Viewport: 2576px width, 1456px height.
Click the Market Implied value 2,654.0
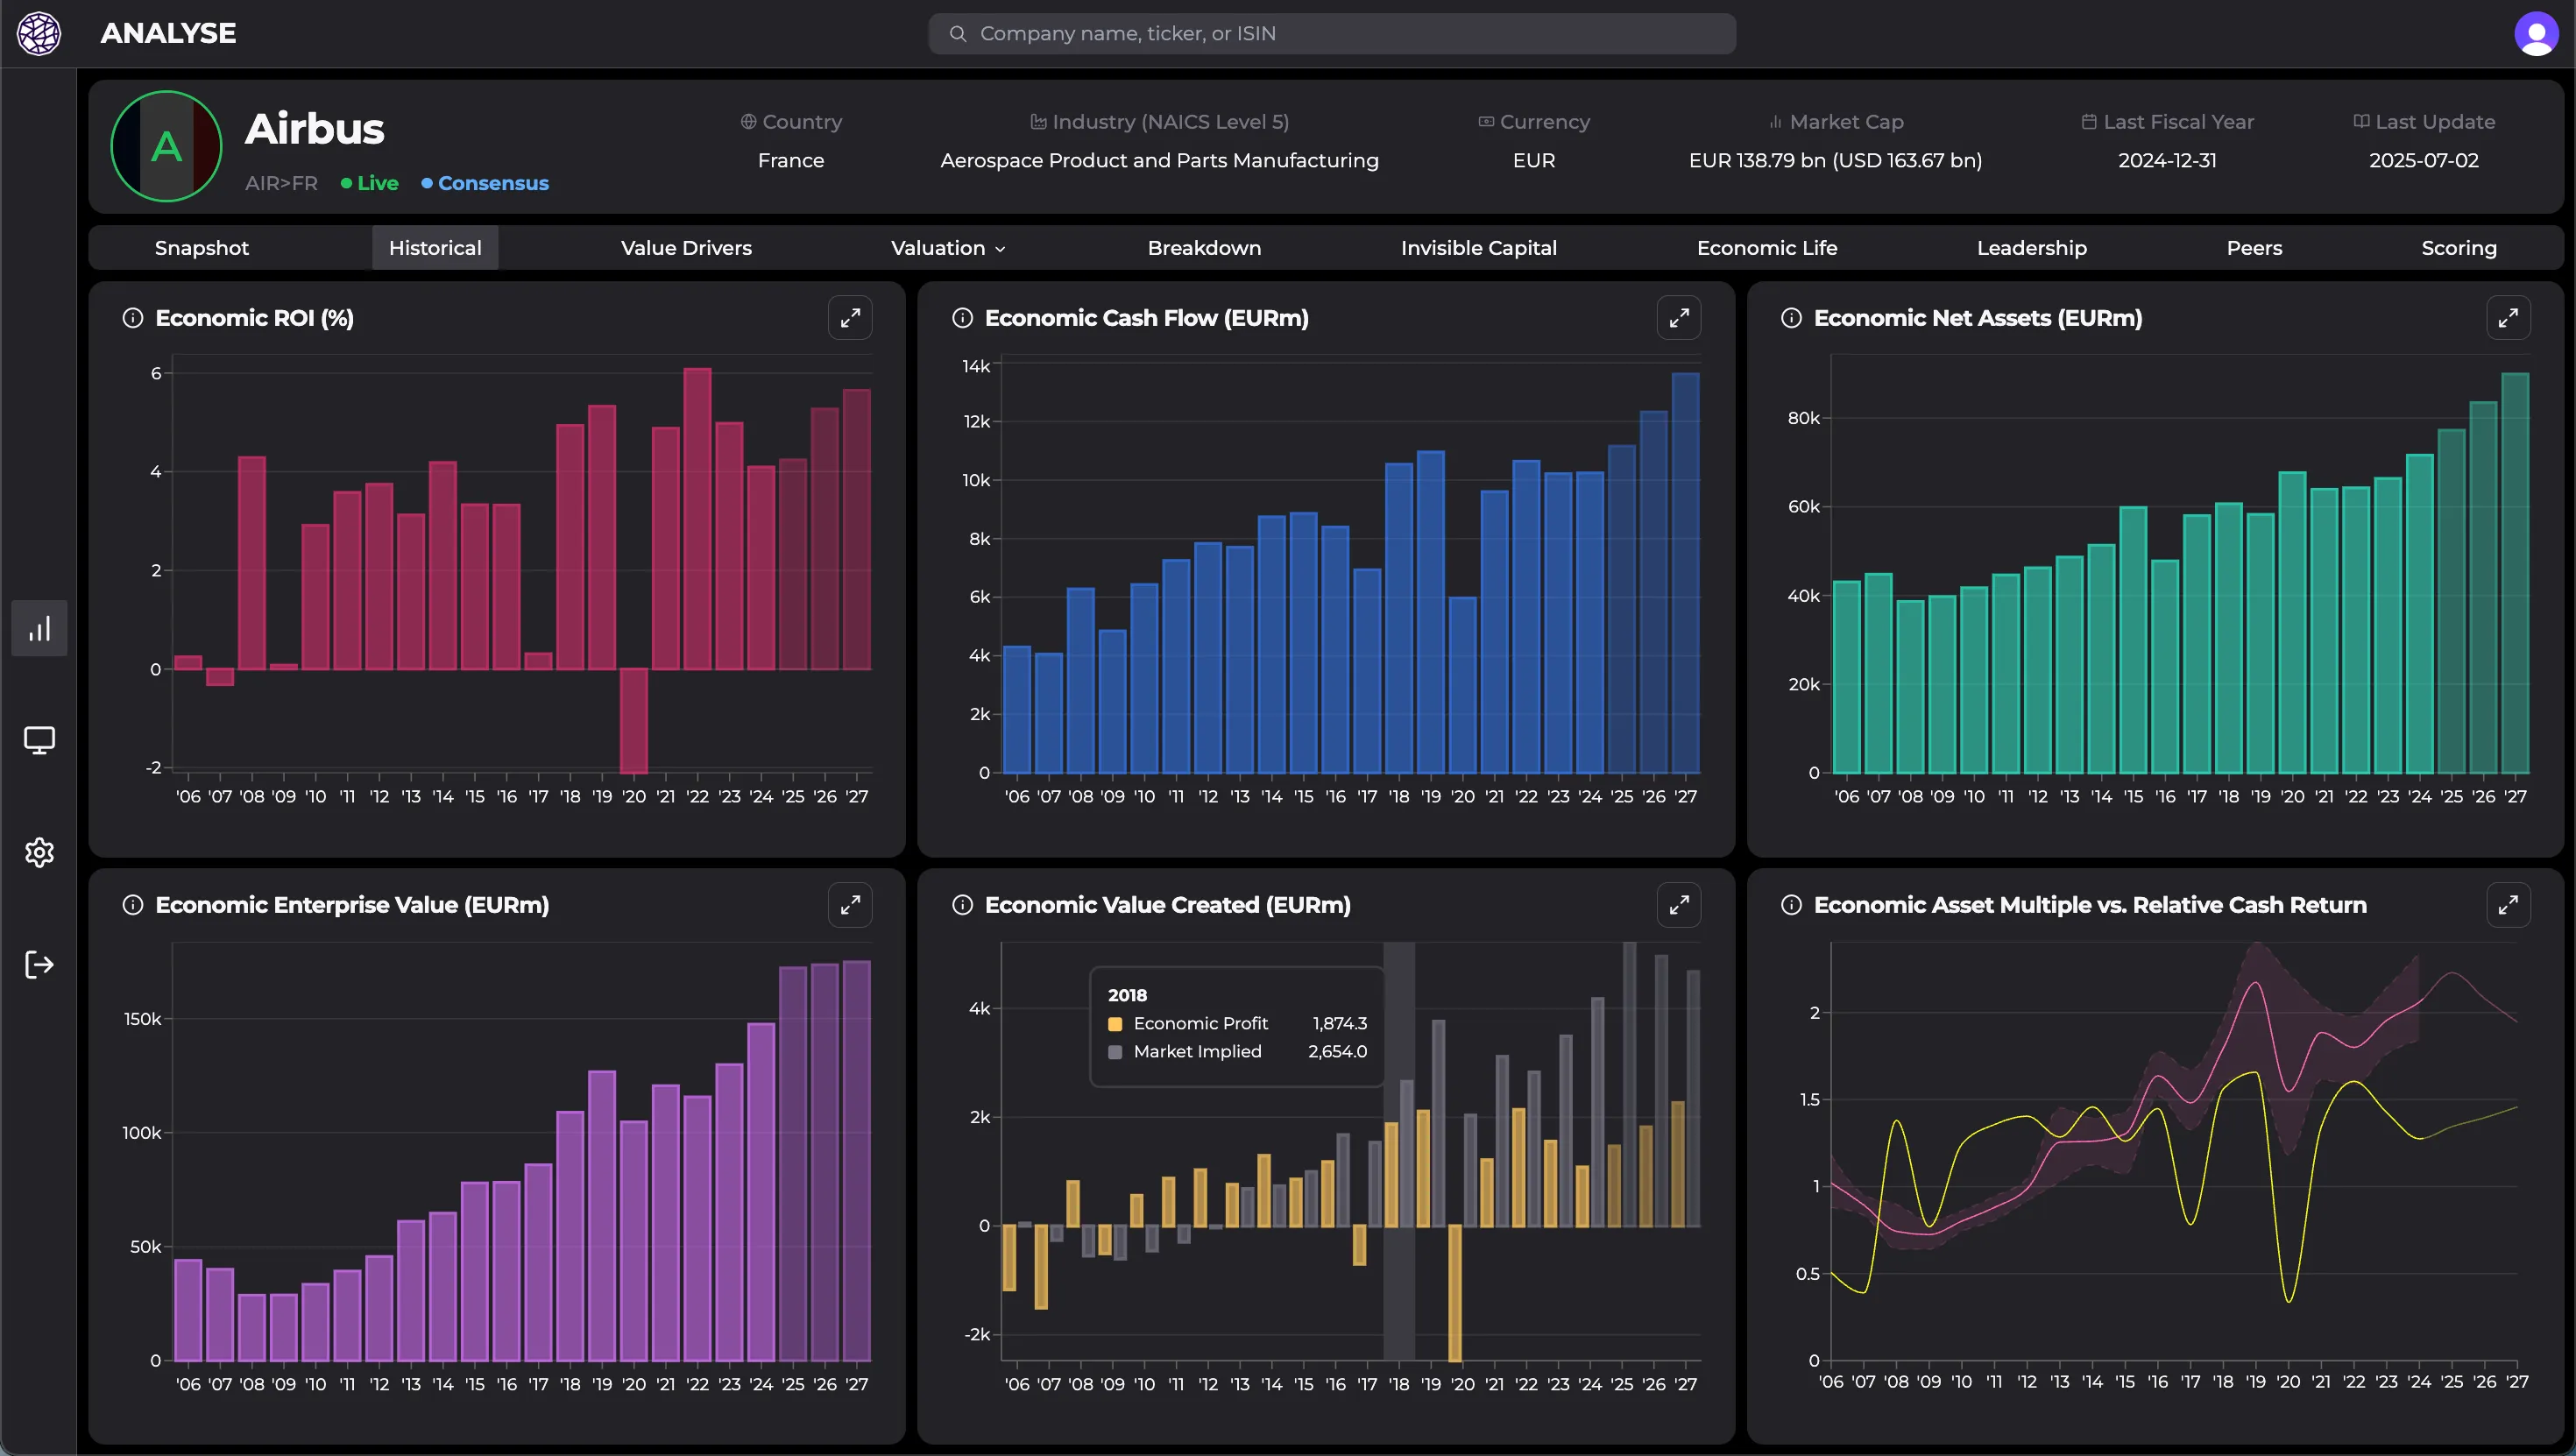[x=1337, y=1051]
